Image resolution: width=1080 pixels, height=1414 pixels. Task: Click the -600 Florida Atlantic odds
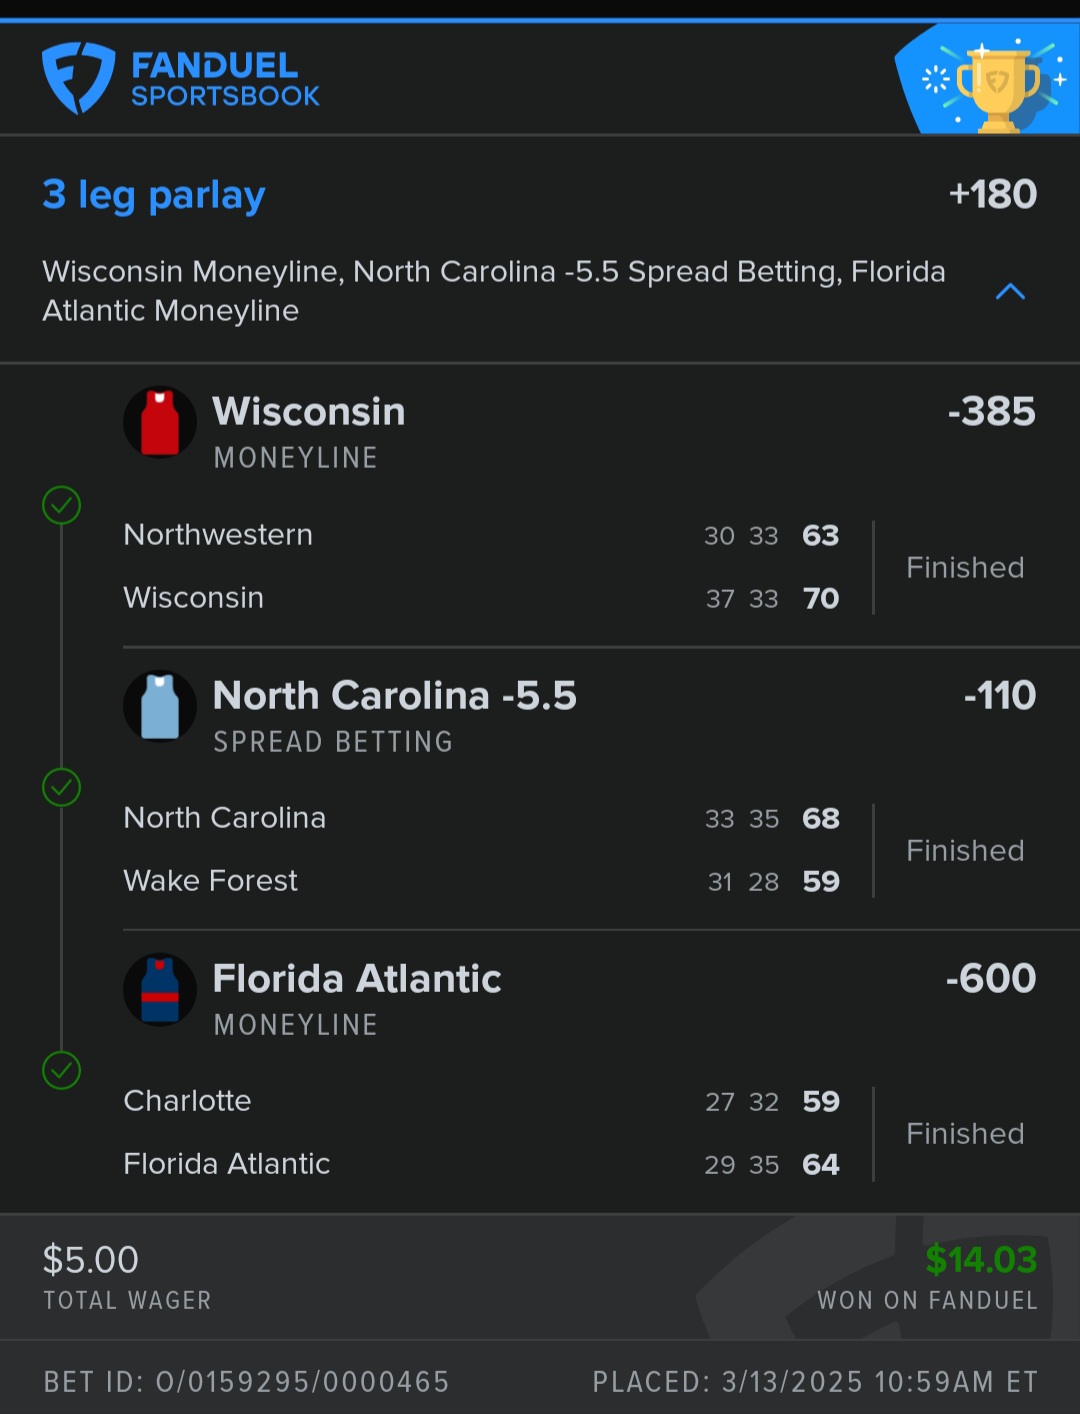(x=990, y=979)
